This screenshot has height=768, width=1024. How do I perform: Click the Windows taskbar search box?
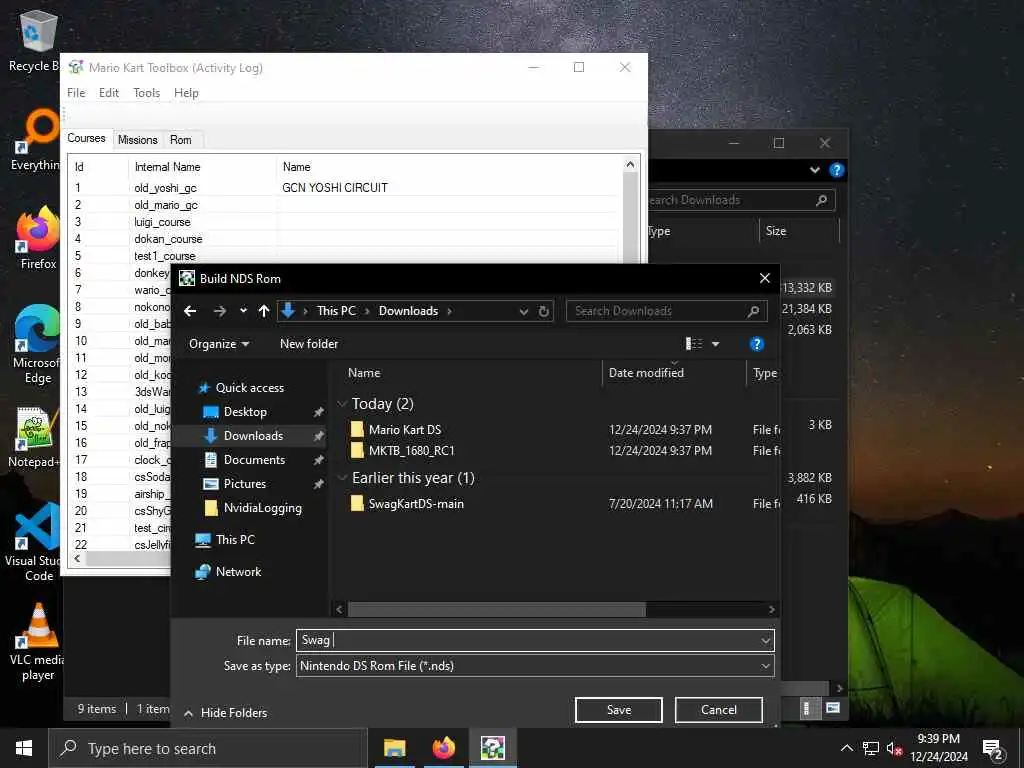(x=208, y=748)
